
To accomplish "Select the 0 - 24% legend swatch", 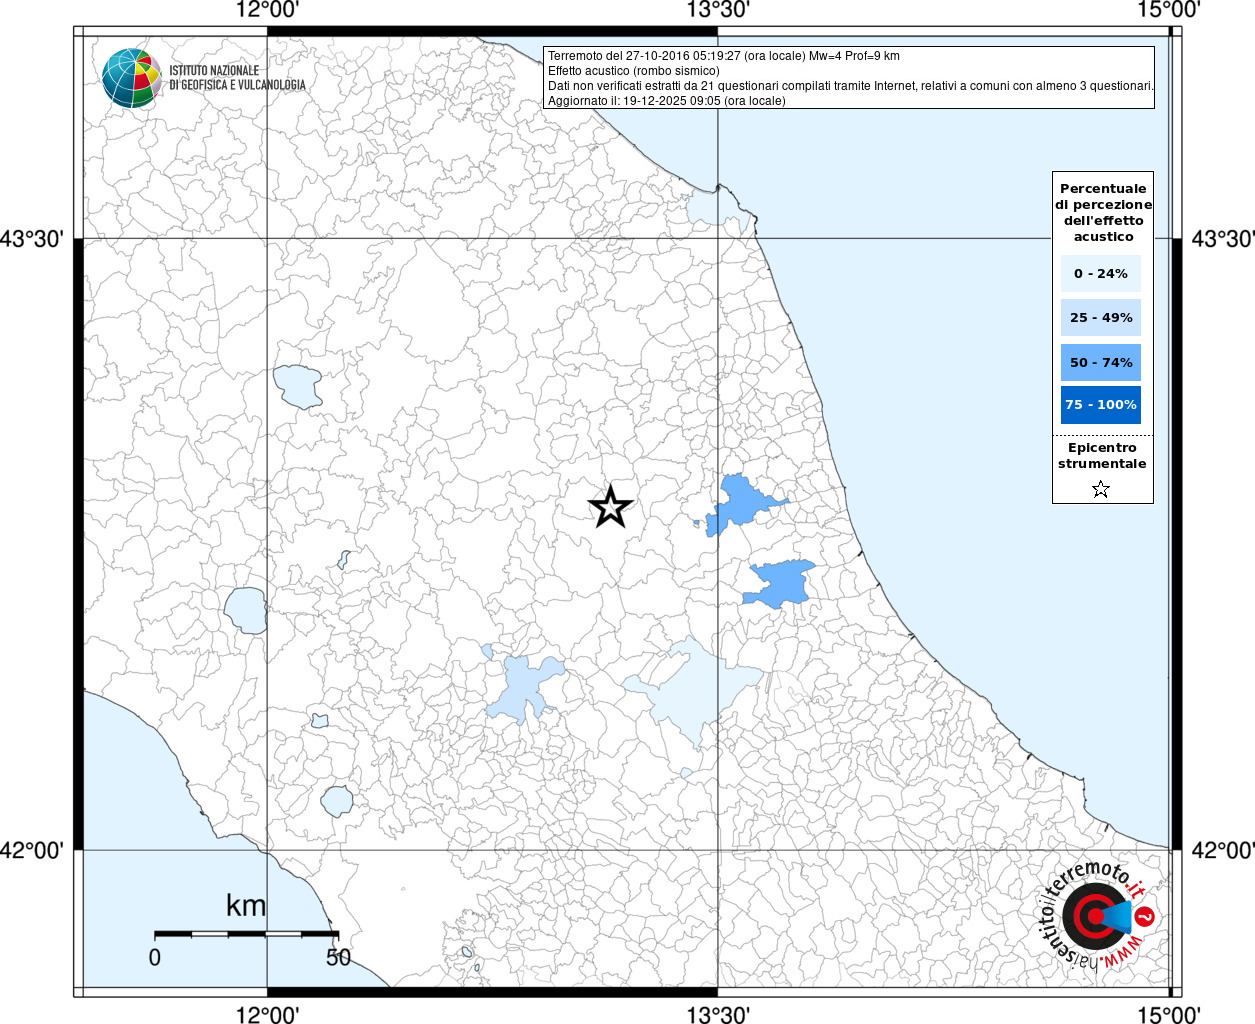I will click(x=1100, y=273).
